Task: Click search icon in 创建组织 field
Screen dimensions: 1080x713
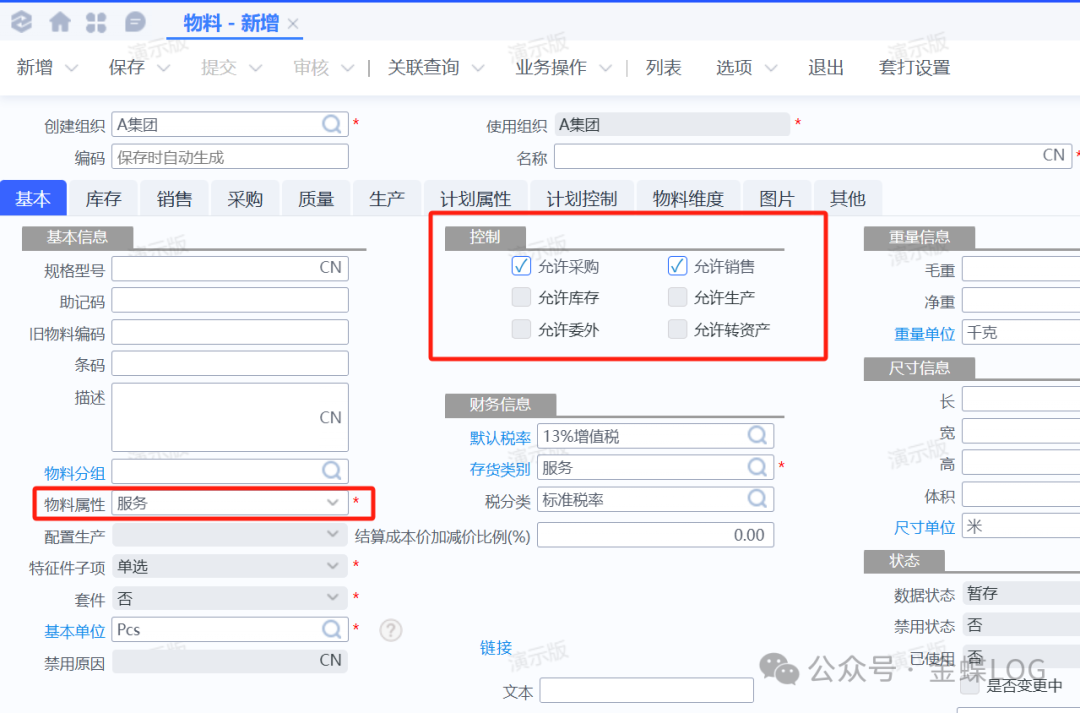Action: pos(332,125)
